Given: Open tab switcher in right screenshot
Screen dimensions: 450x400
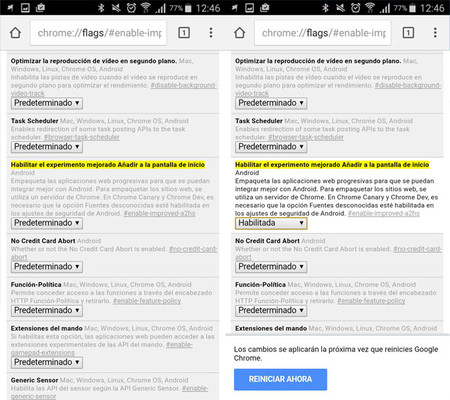Looking at the screenshot, I should (408, 33).
